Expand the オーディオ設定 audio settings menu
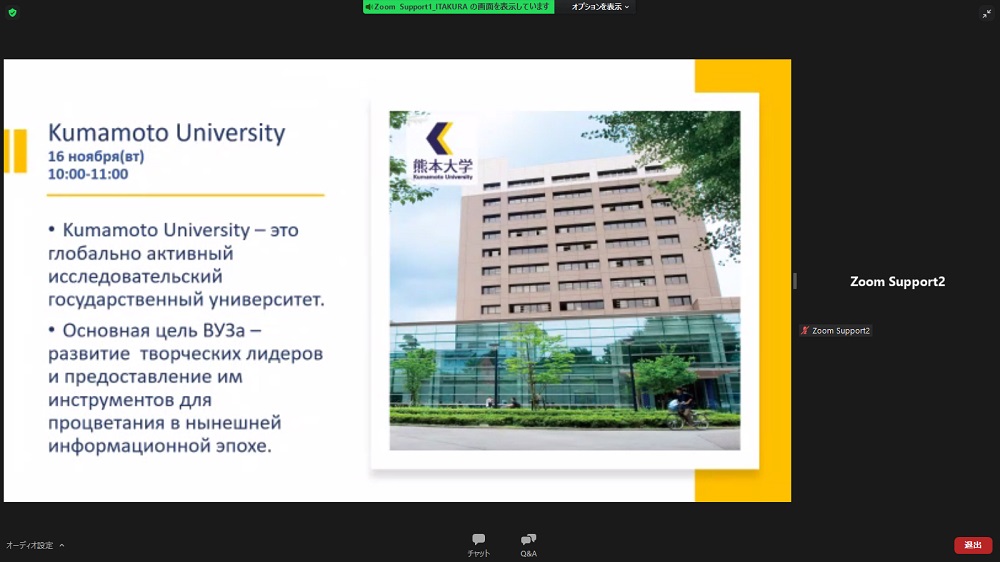 pos(35,545)
